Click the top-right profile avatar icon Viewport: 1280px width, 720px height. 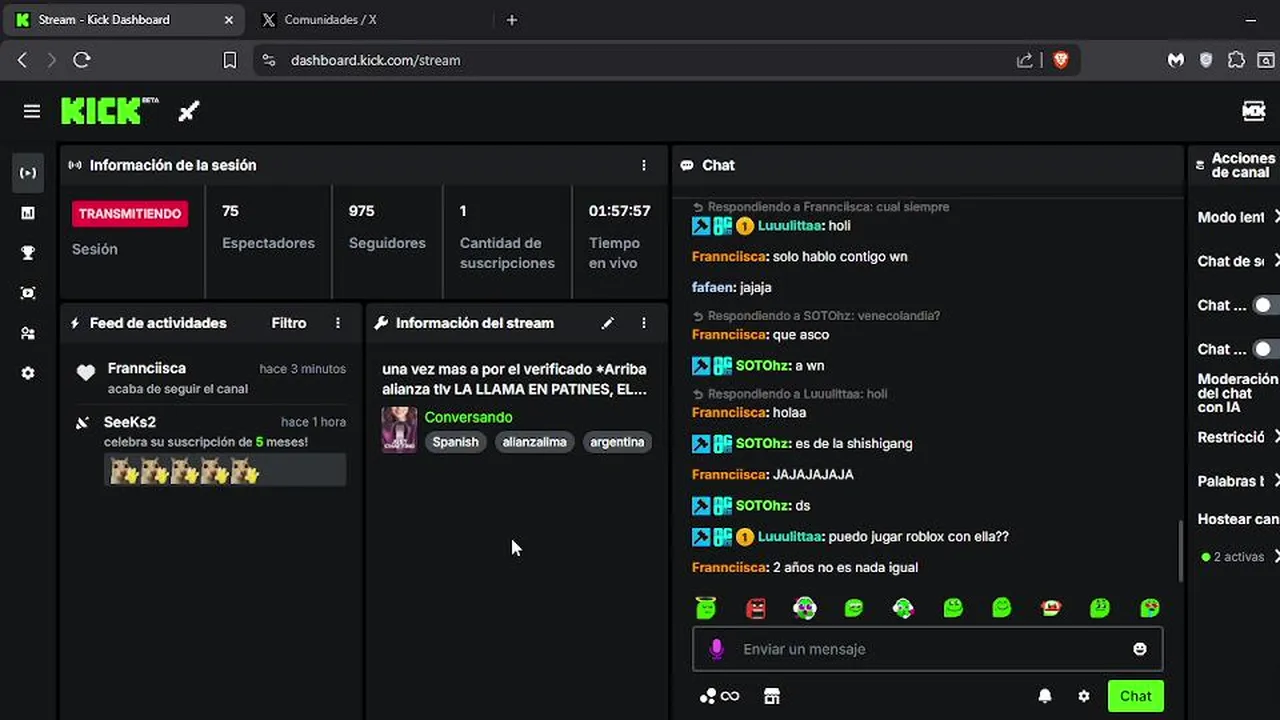pos(1254,111)
